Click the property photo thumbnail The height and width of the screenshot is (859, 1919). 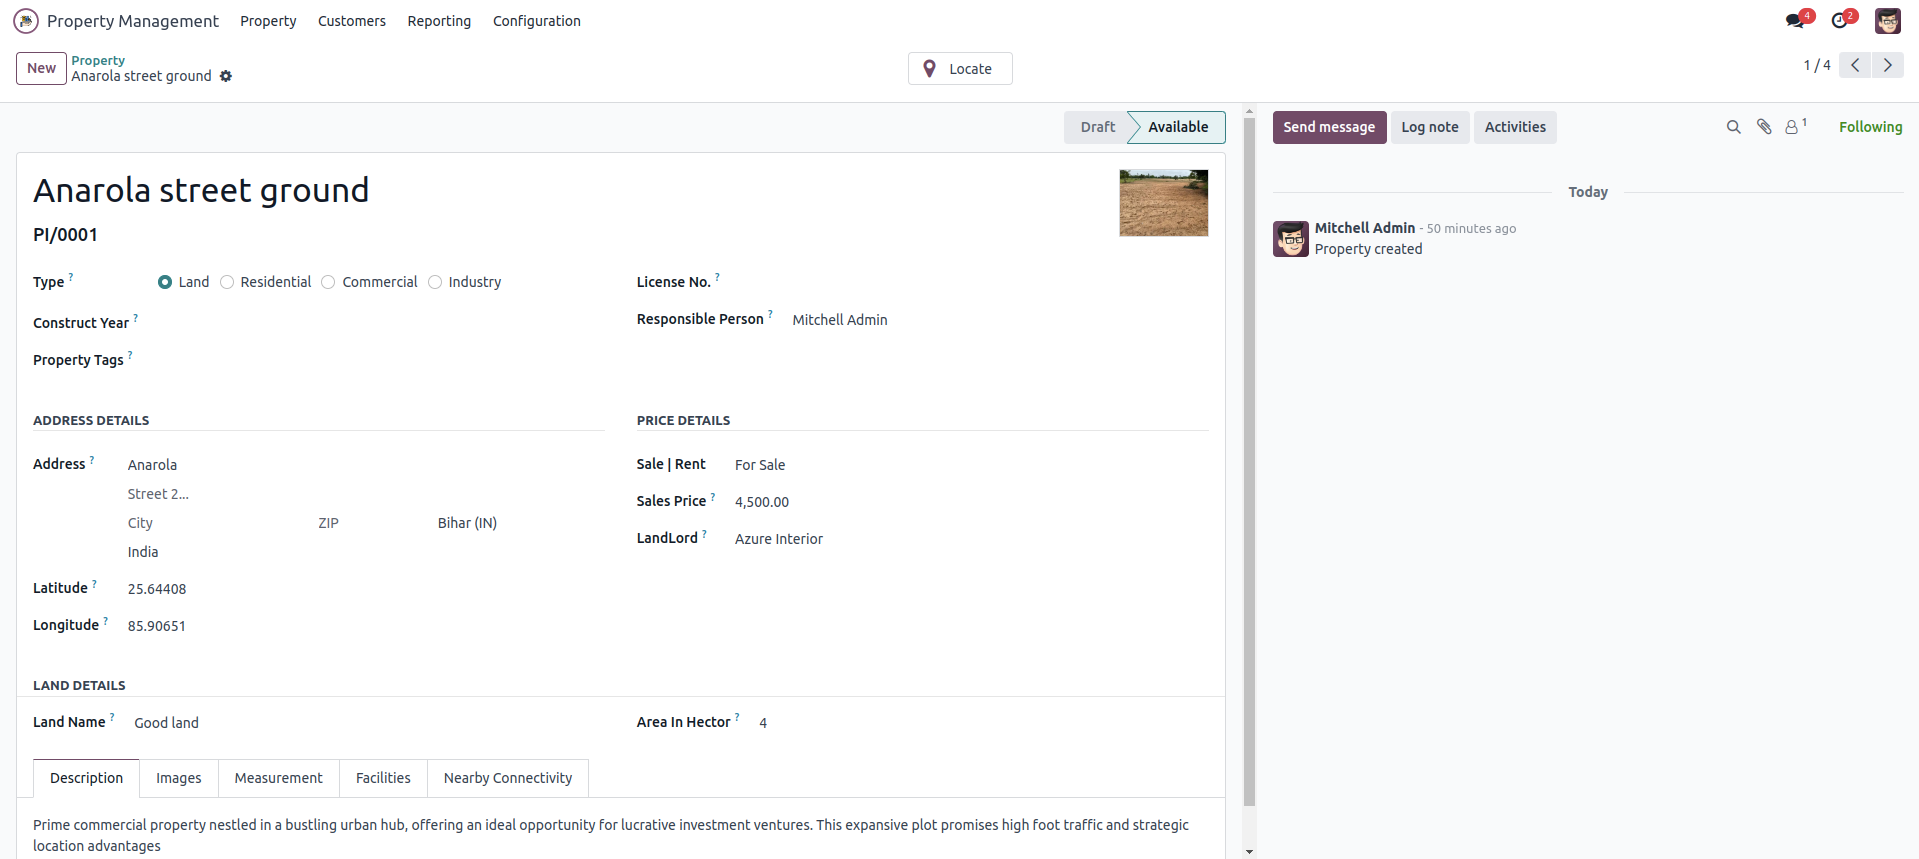(1163, 203)
